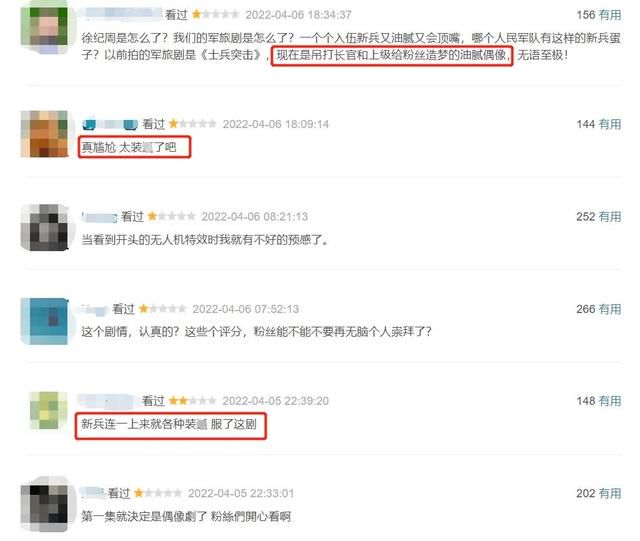Click the star rating beside 2022-04-06 18:09:14

click(x=193, y=124)
